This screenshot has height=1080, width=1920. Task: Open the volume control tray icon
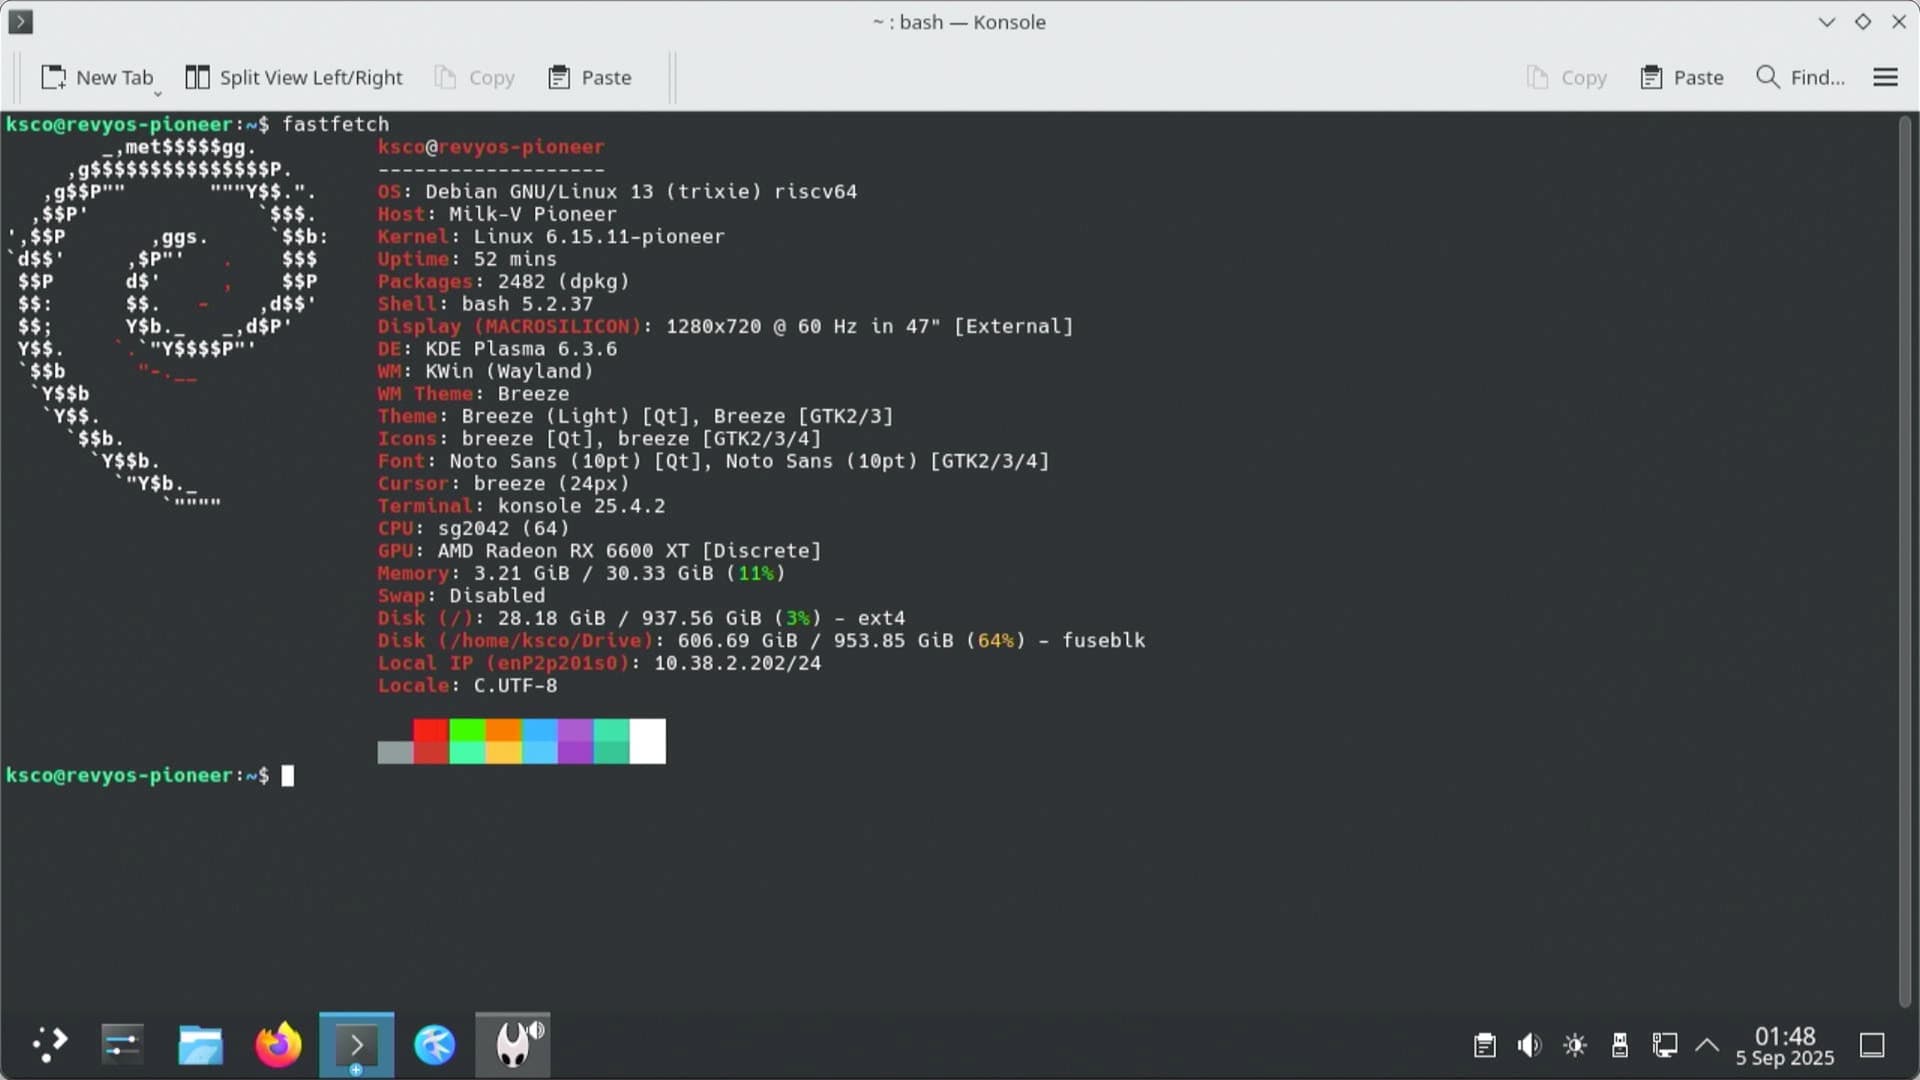[x=1529, y=1046]
